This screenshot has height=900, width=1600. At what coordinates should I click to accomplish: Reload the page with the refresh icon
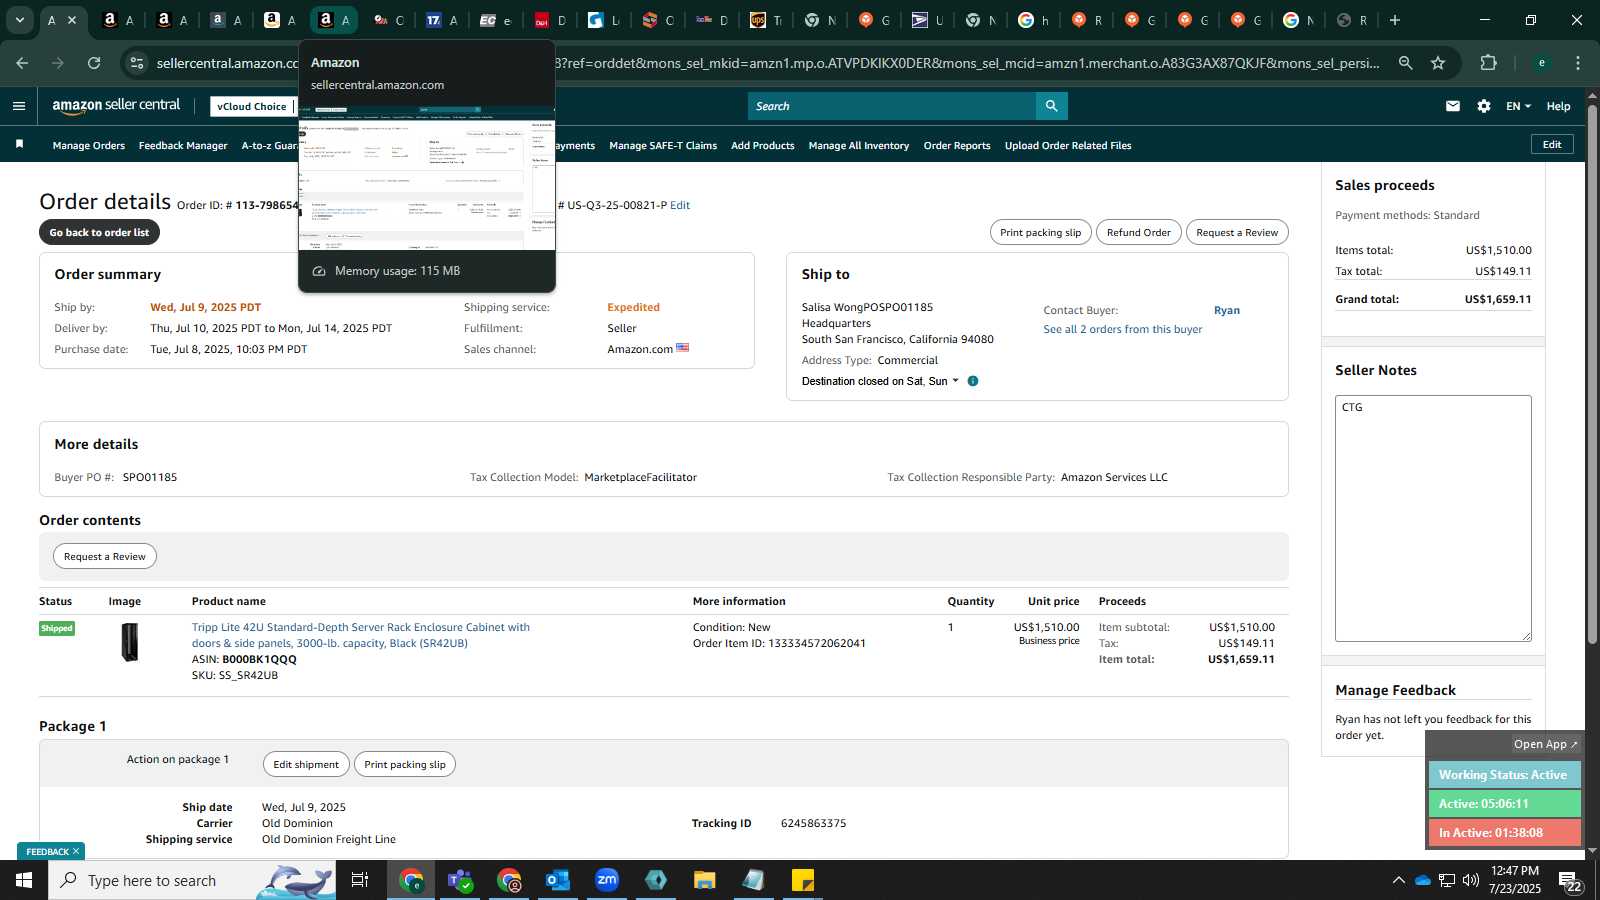[94, 63]
